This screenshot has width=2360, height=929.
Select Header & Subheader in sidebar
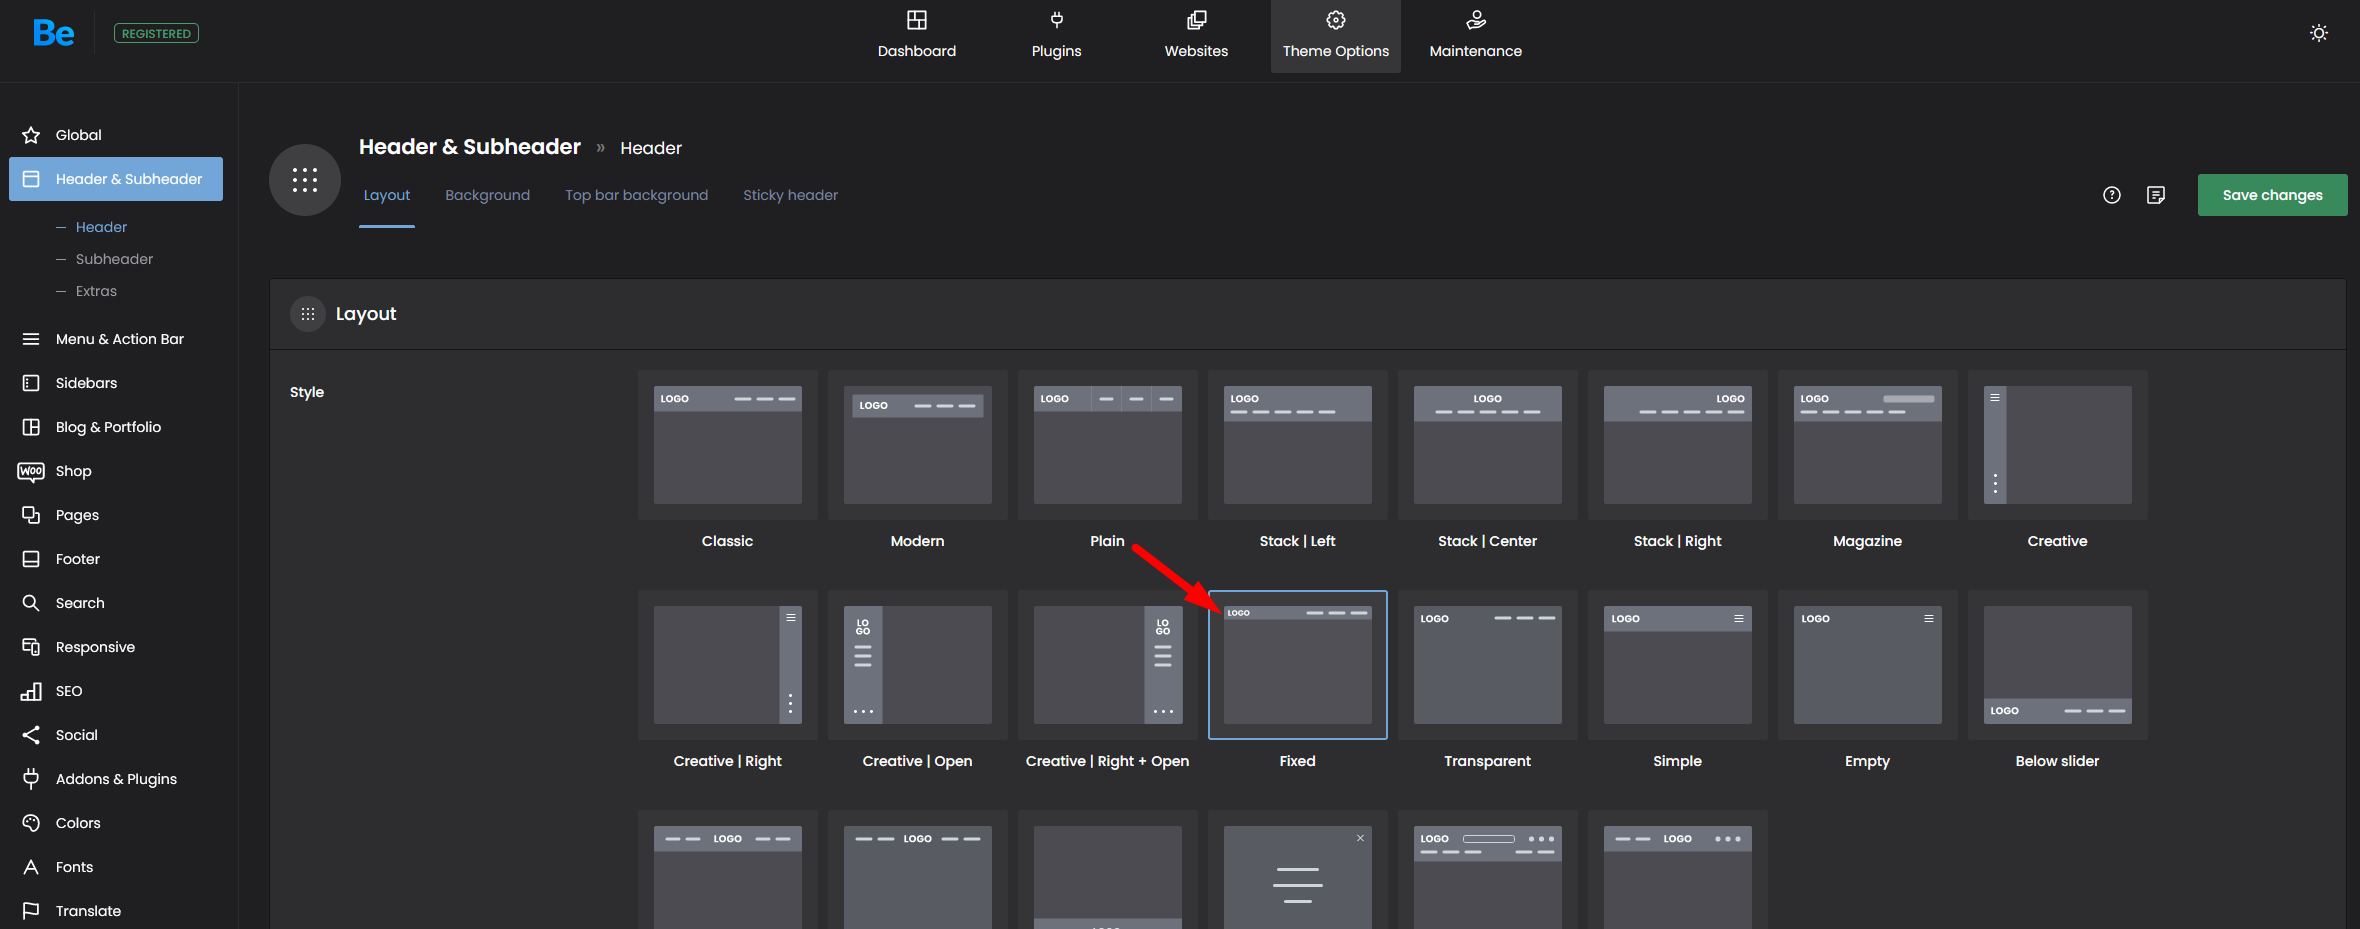(116, 179)
